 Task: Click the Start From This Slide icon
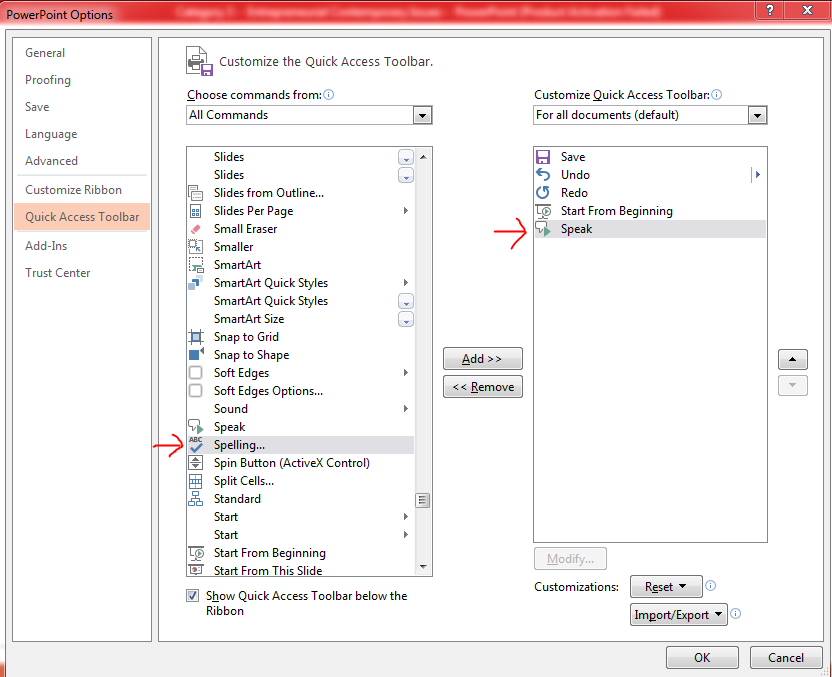click(196, 570)
